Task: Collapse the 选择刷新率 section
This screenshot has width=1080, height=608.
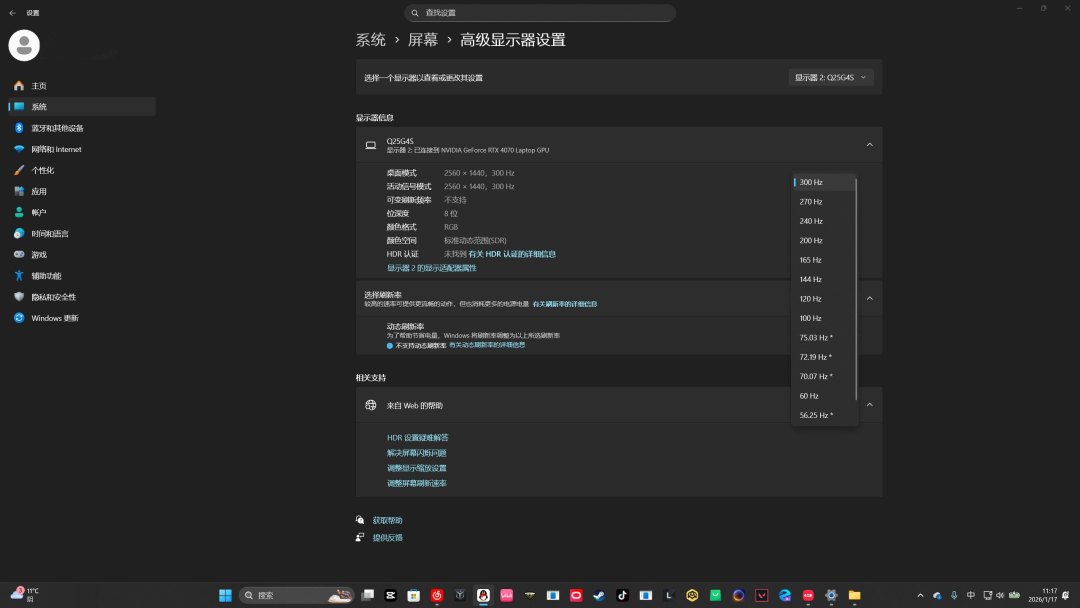Action: (x=869, y=298)
